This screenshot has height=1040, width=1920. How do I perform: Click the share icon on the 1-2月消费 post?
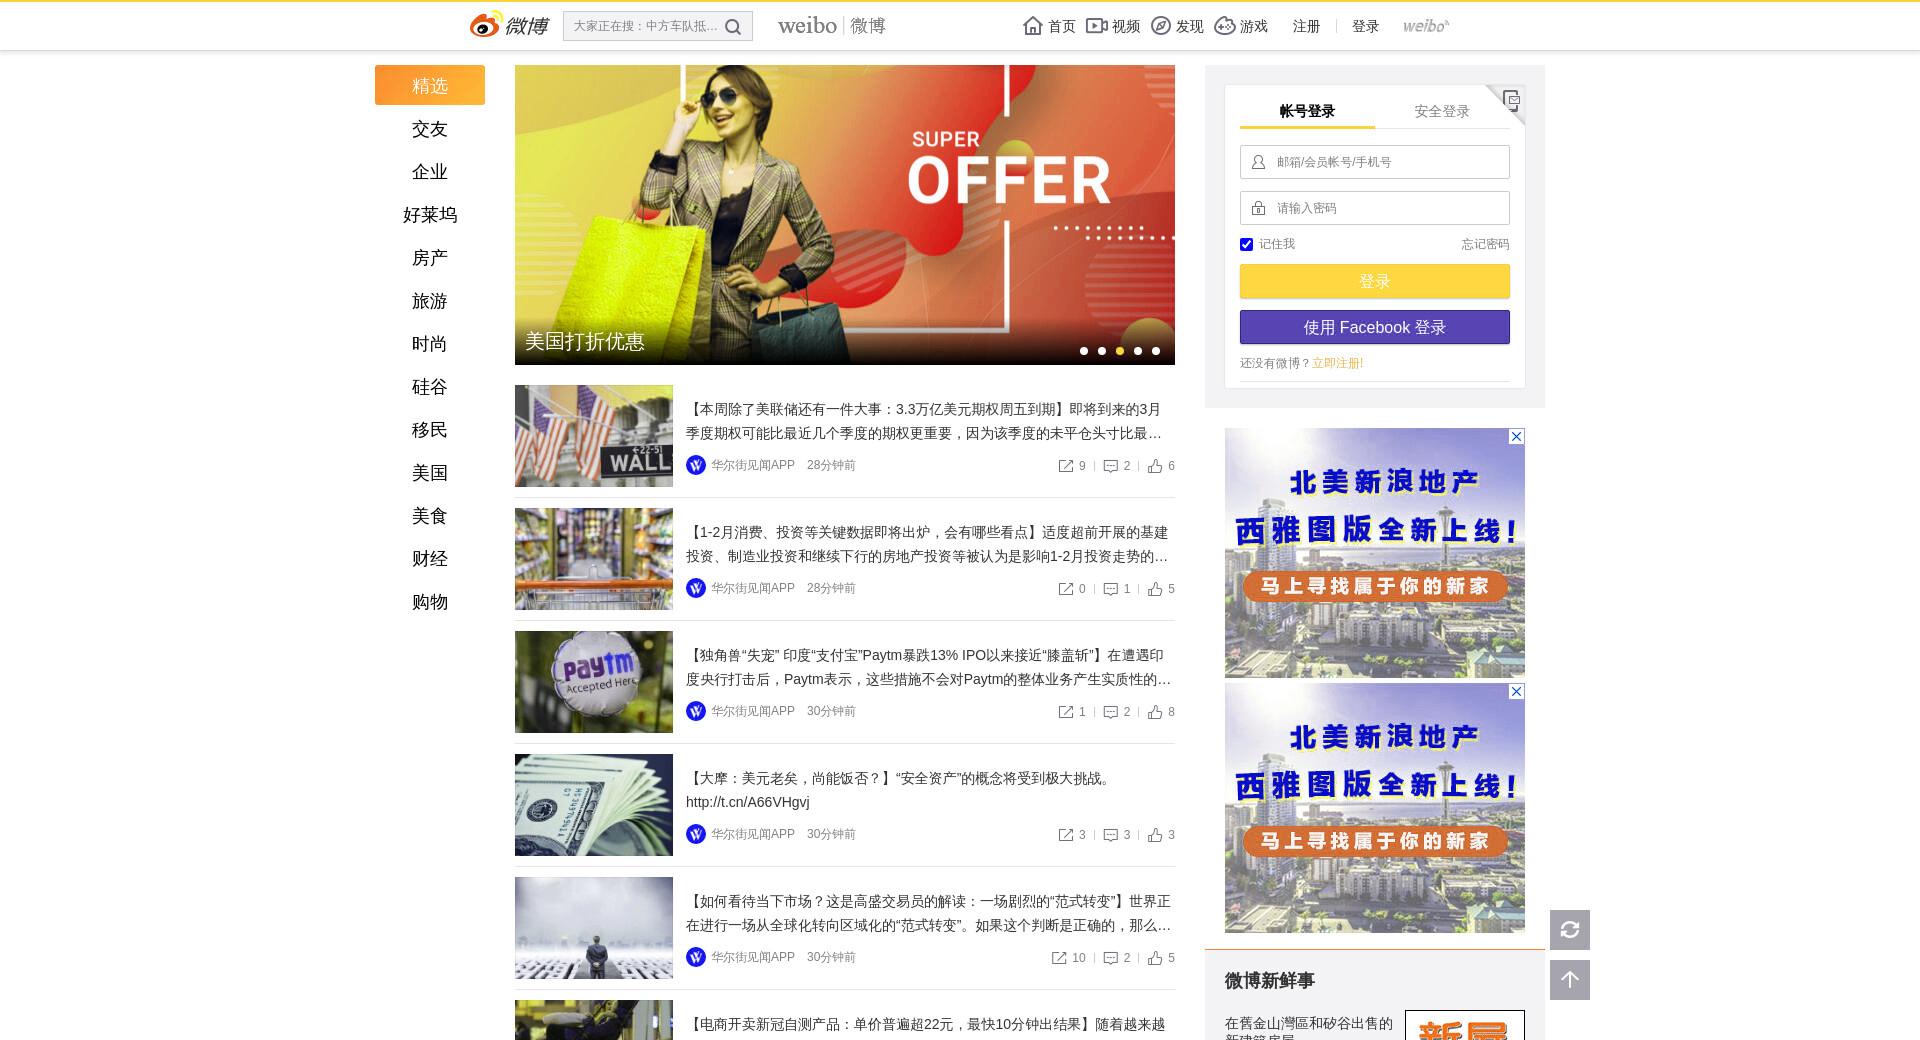[x=1066, y=589]
